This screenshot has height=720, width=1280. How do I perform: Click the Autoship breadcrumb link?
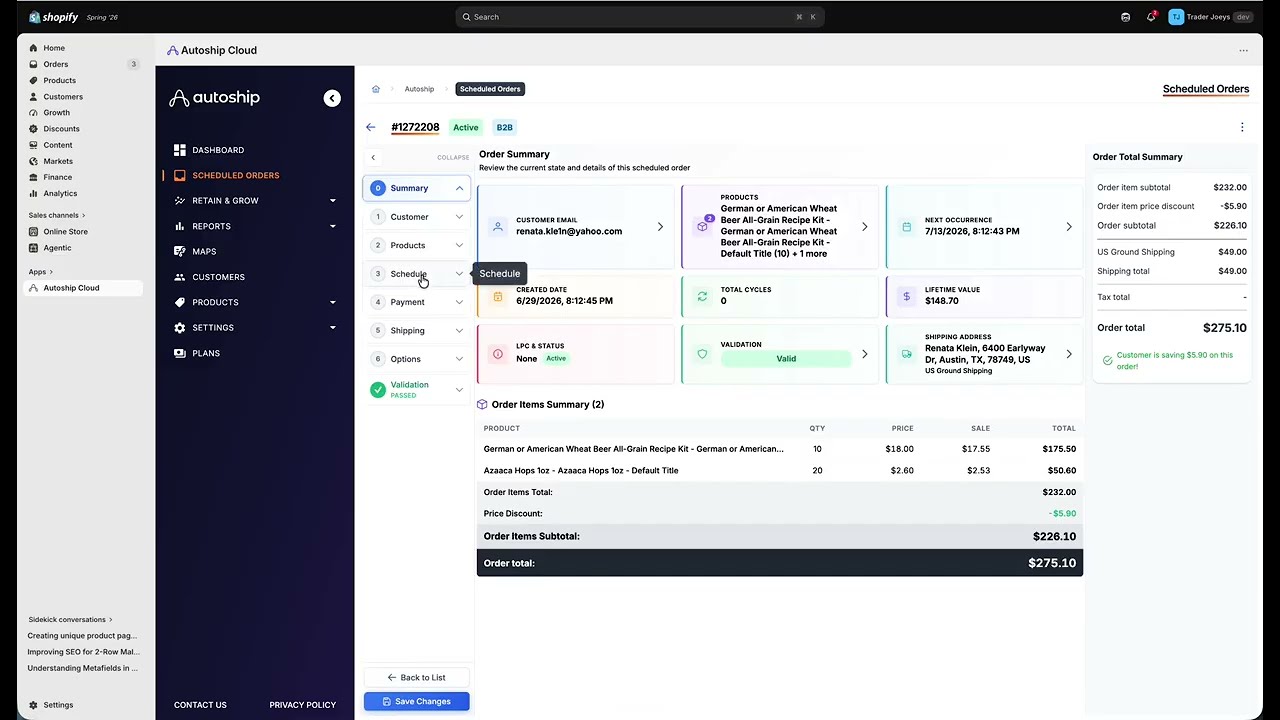point(419,89)
